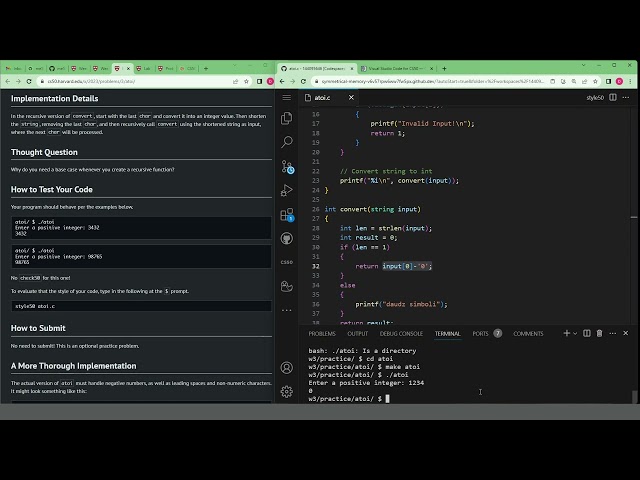Close the atoi.c editor tab
Viewport: 640px width, 480px height.
click(351, 98)
